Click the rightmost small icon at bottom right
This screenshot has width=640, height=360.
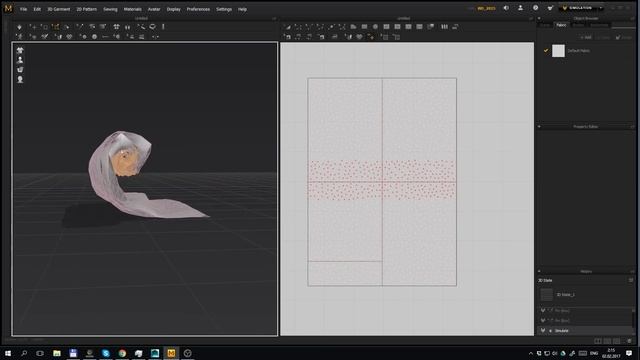[629, 341]
